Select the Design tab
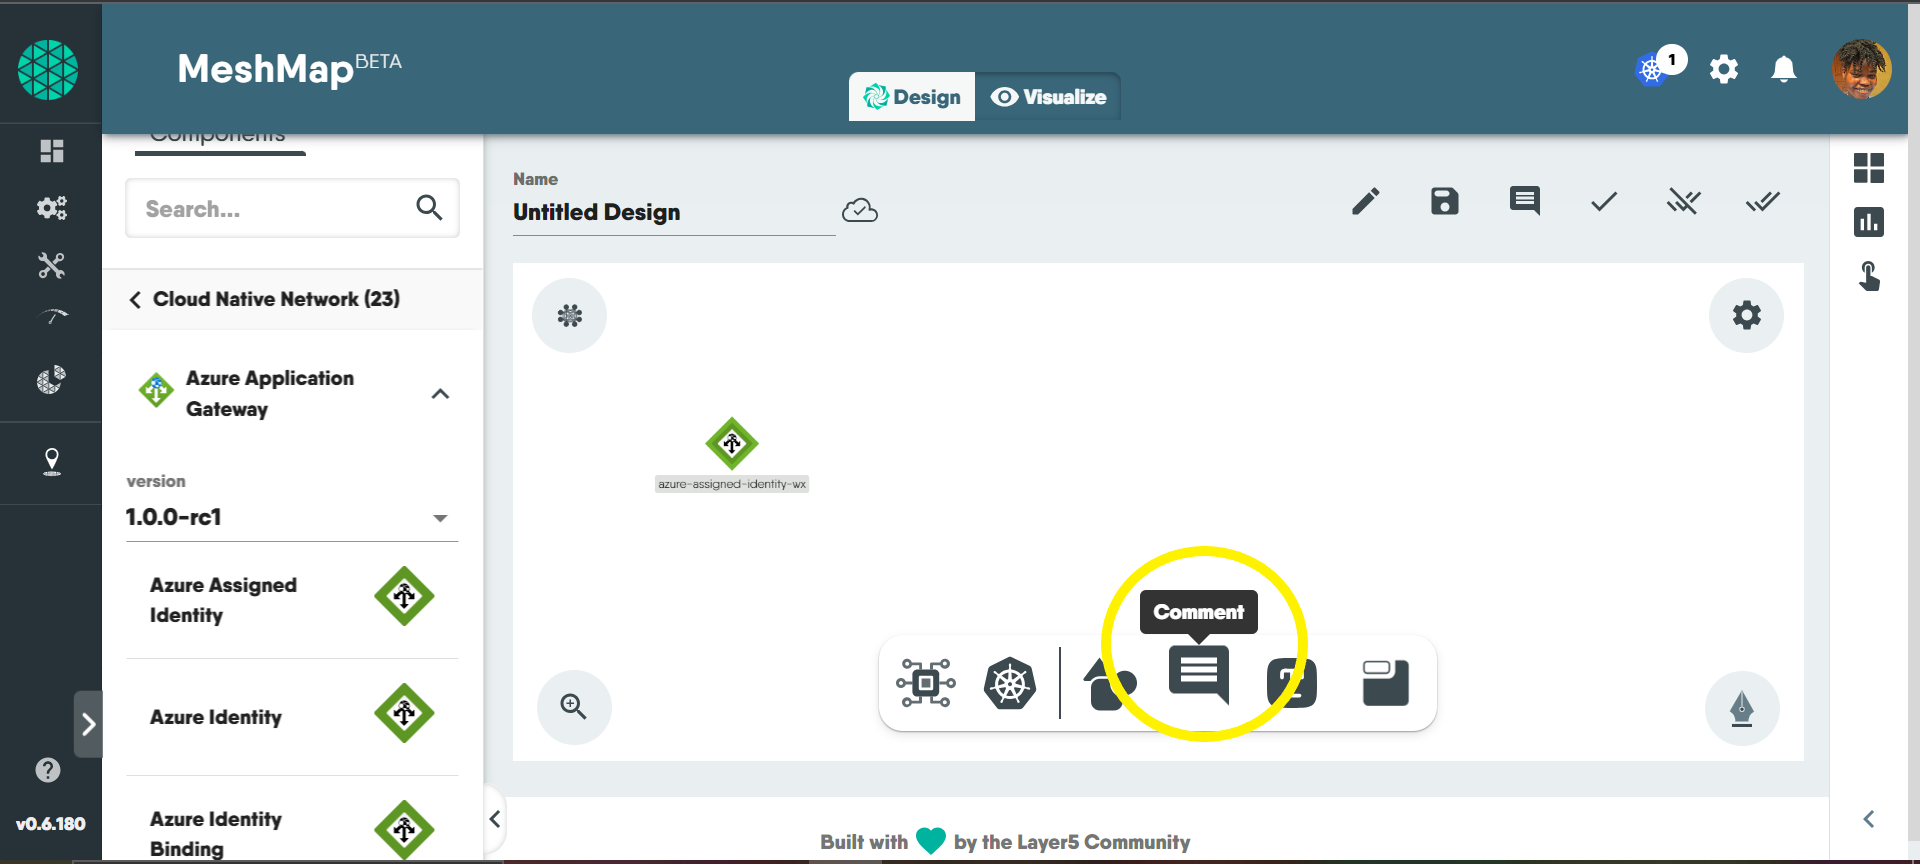Screen dimensions: 1920x864 click(x=912, y=97)
